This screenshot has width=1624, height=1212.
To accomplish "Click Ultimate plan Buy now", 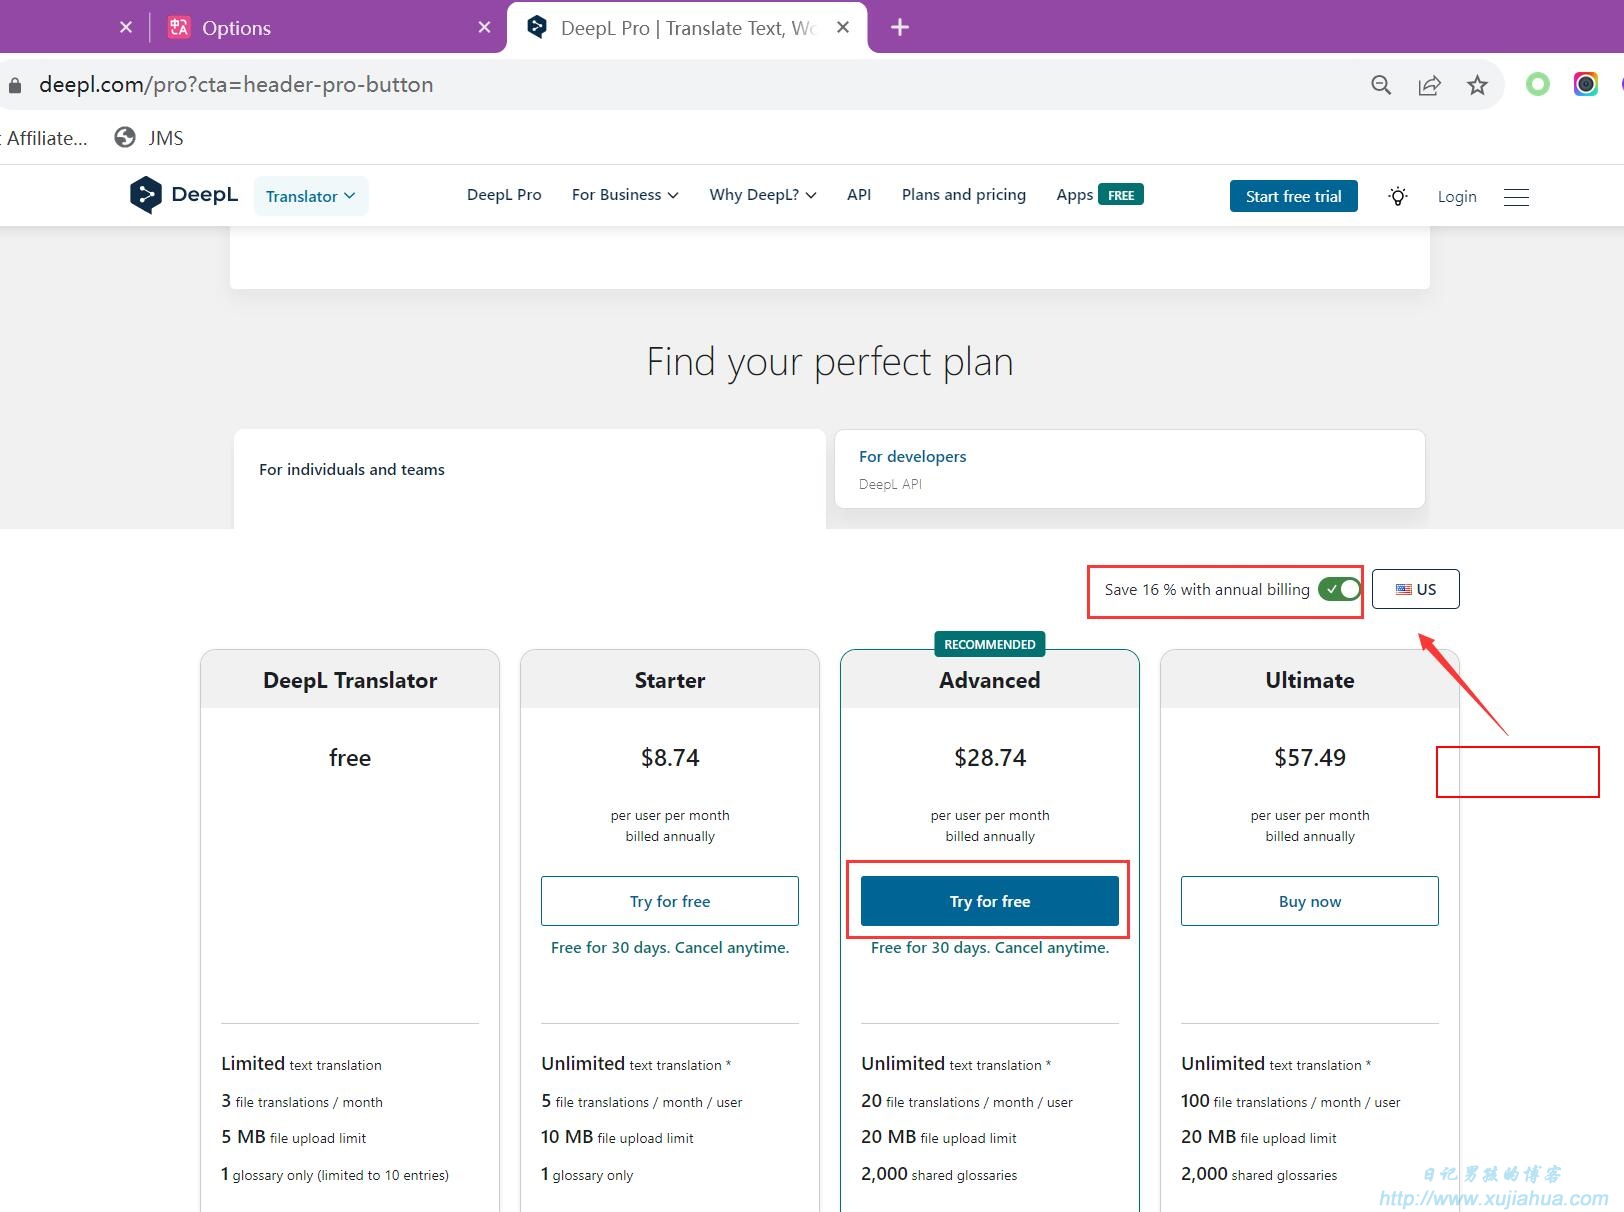I will coord(1310,901).
